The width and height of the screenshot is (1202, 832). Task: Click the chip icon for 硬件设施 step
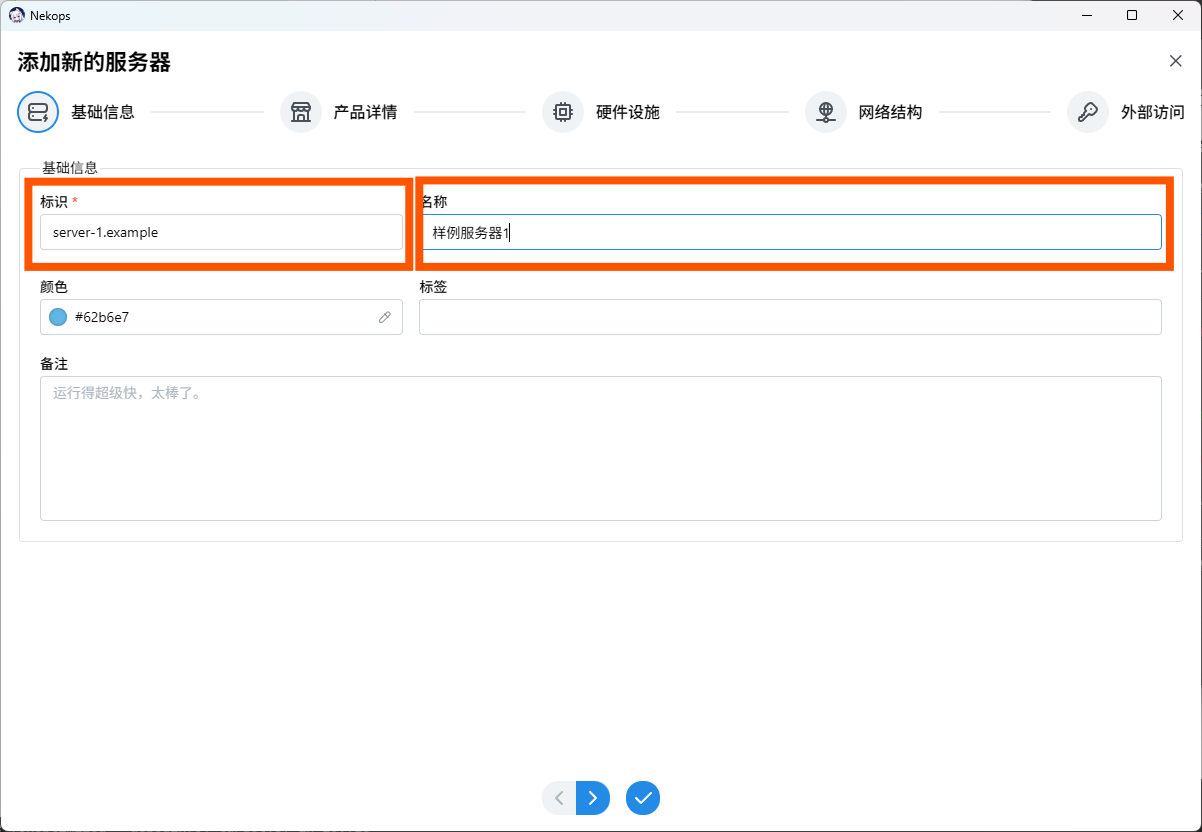pos(563,112)
